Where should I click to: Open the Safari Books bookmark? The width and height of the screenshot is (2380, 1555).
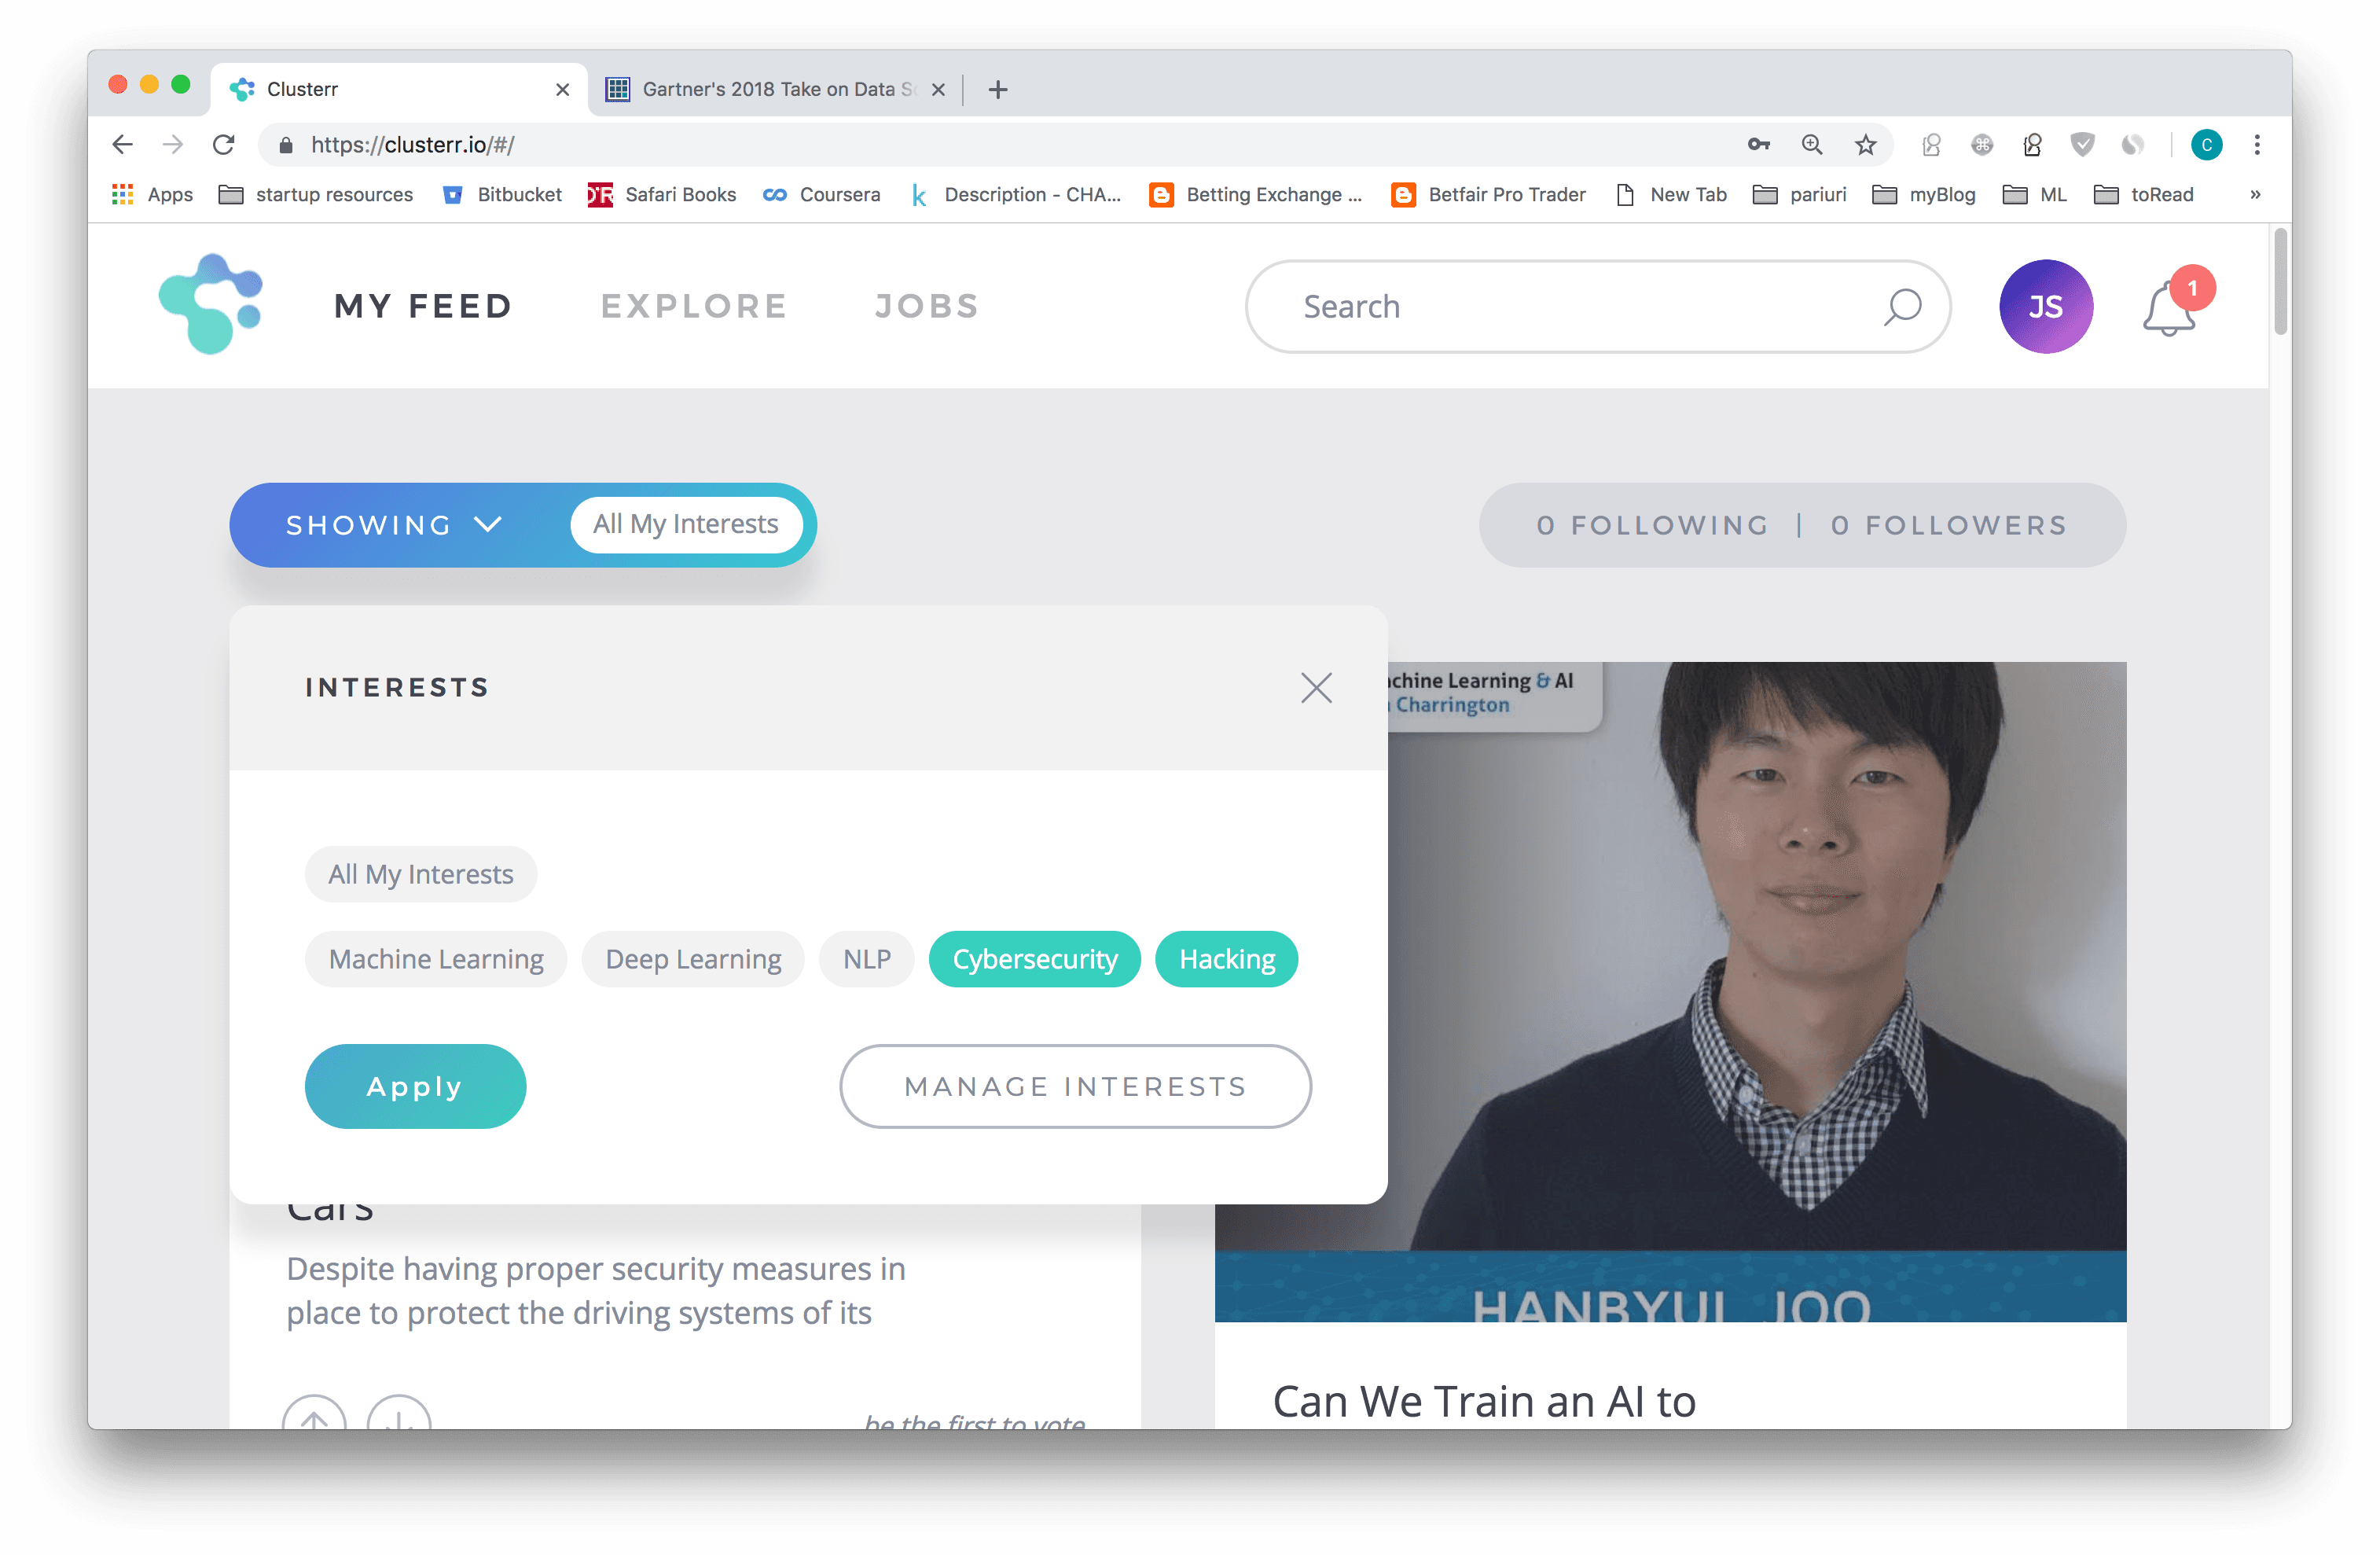click(662, 195)
